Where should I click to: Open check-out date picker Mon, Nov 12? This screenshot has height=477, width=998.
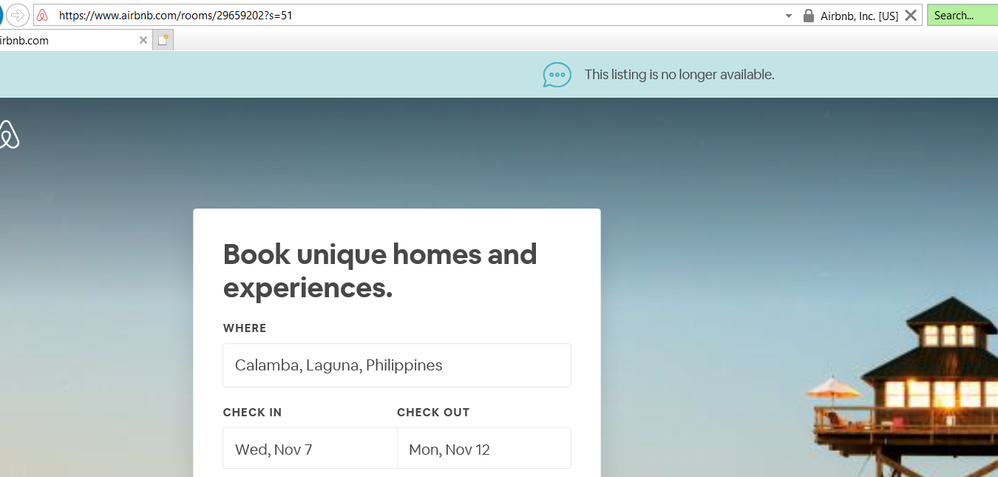pos(484,449)
